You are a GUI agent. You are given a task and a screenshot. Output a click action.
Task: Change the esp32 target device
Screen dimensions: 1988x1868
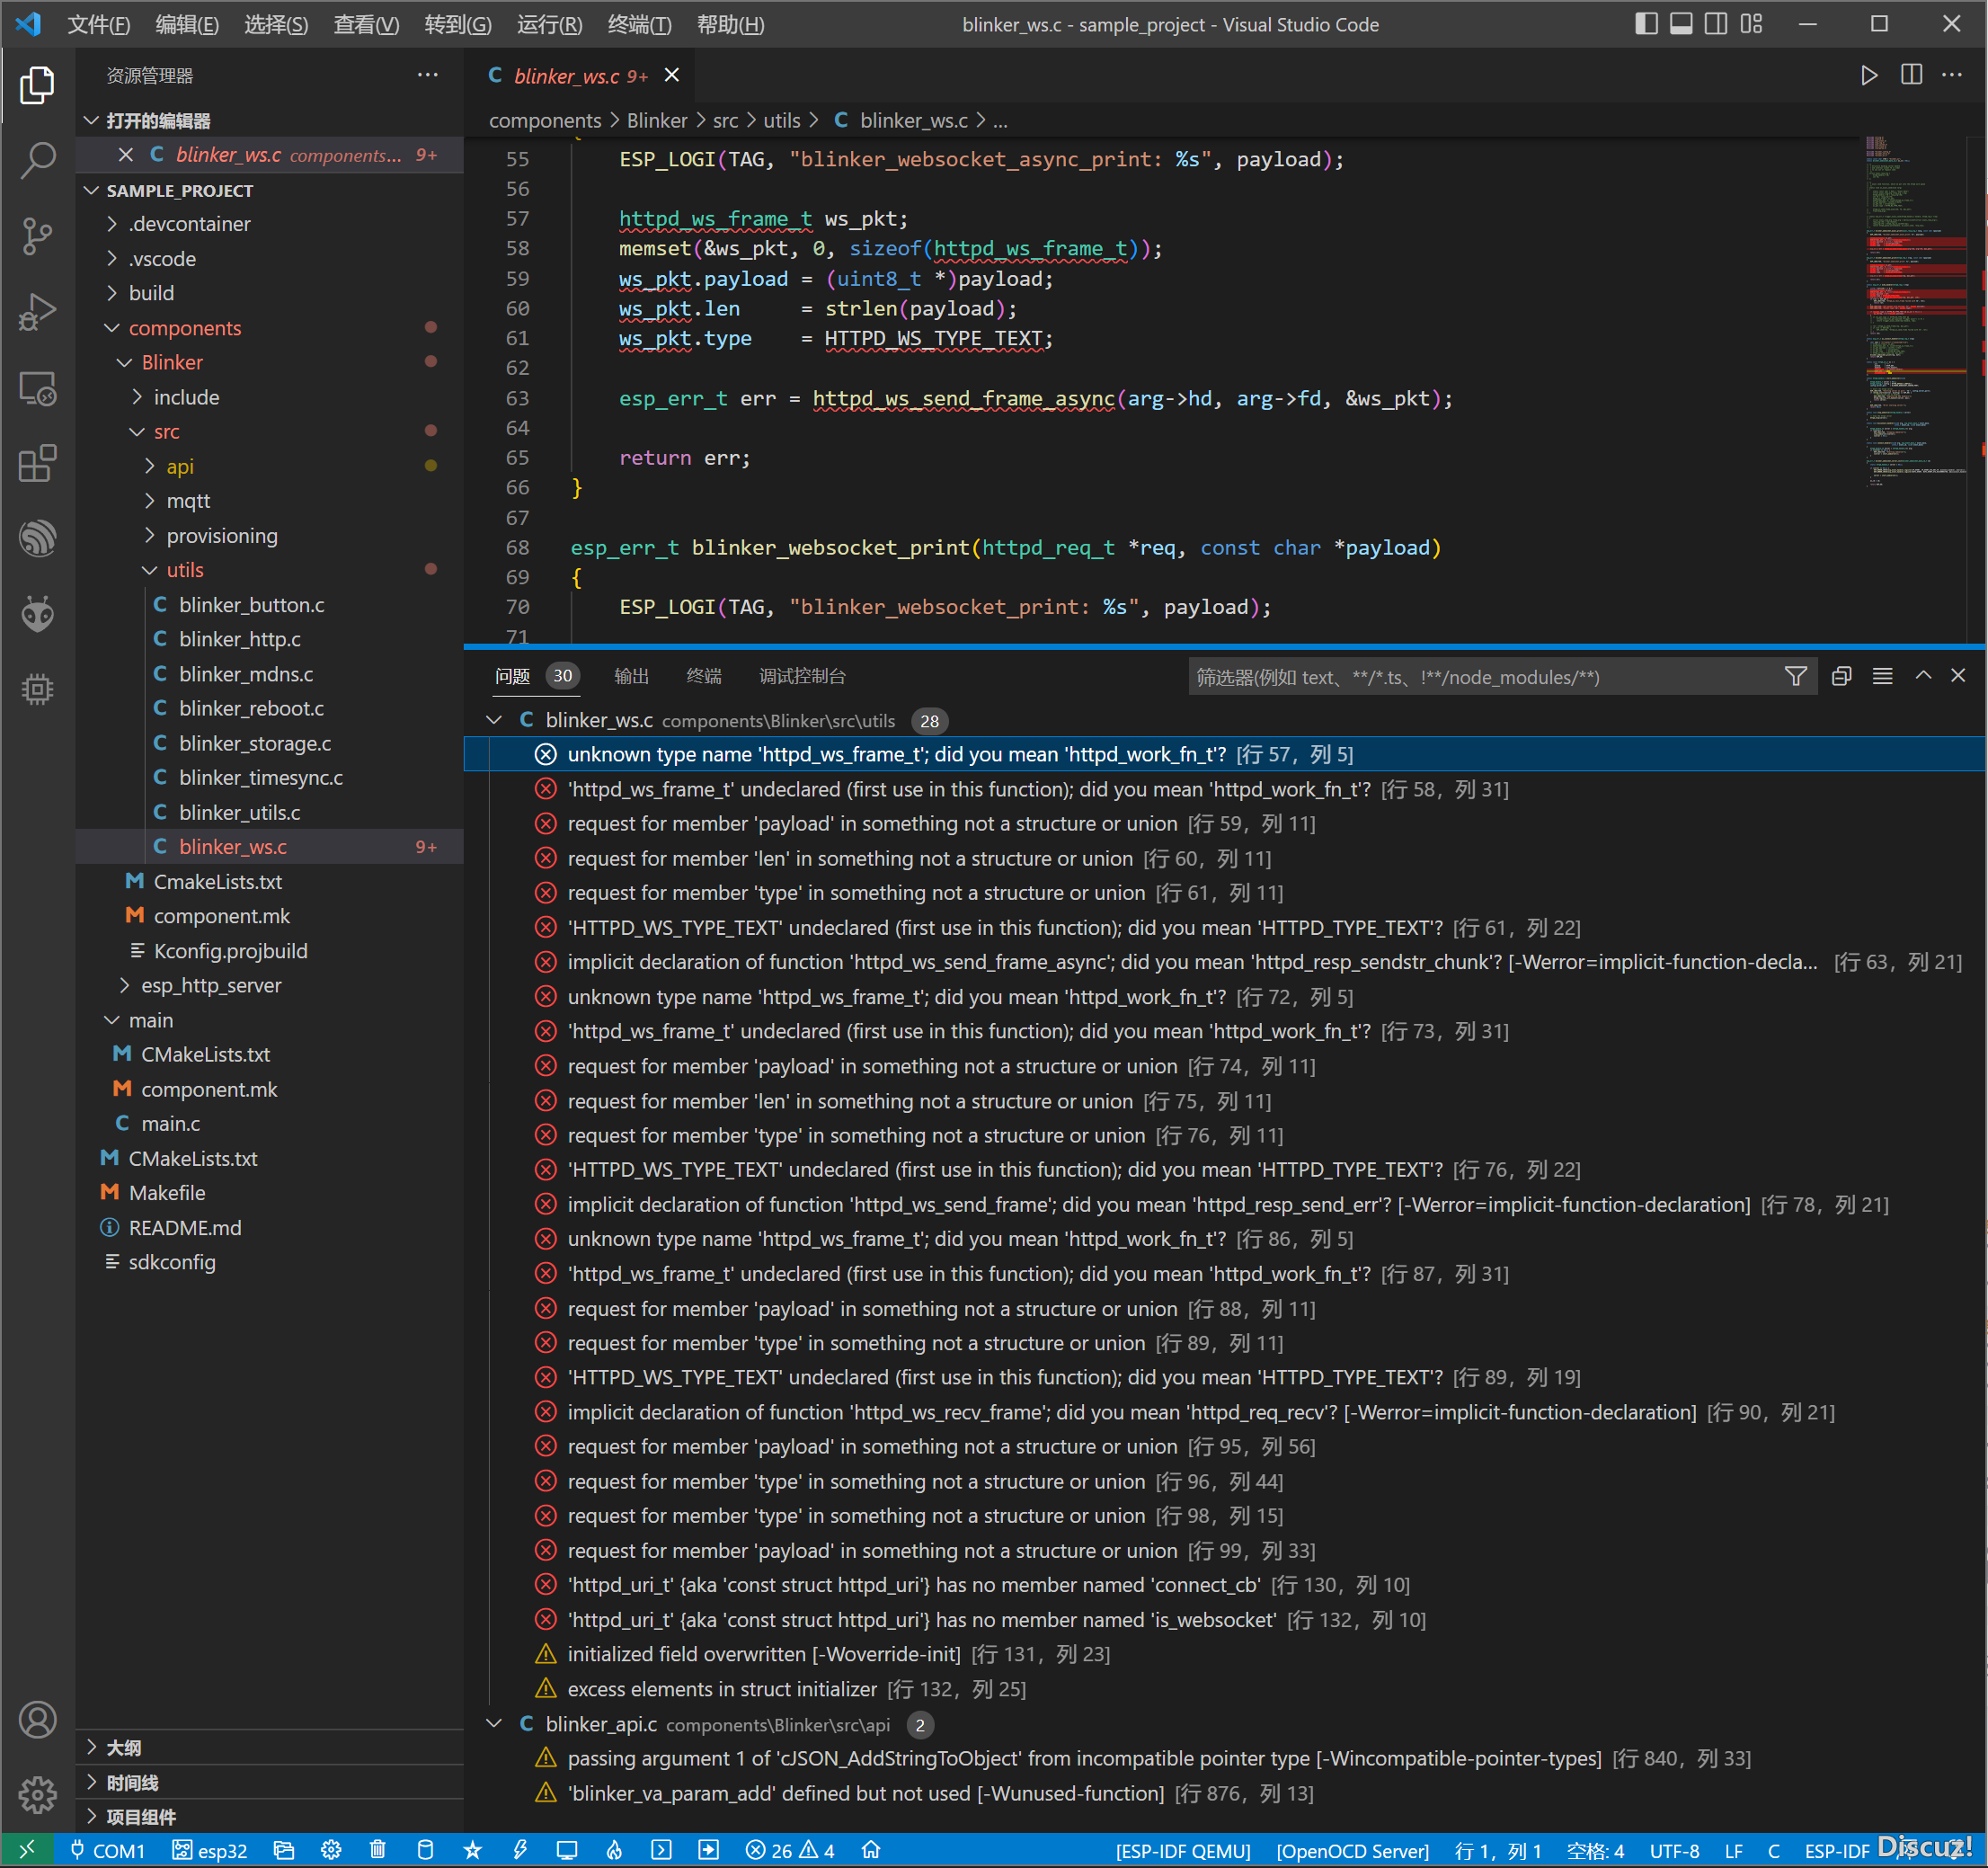210,1850
